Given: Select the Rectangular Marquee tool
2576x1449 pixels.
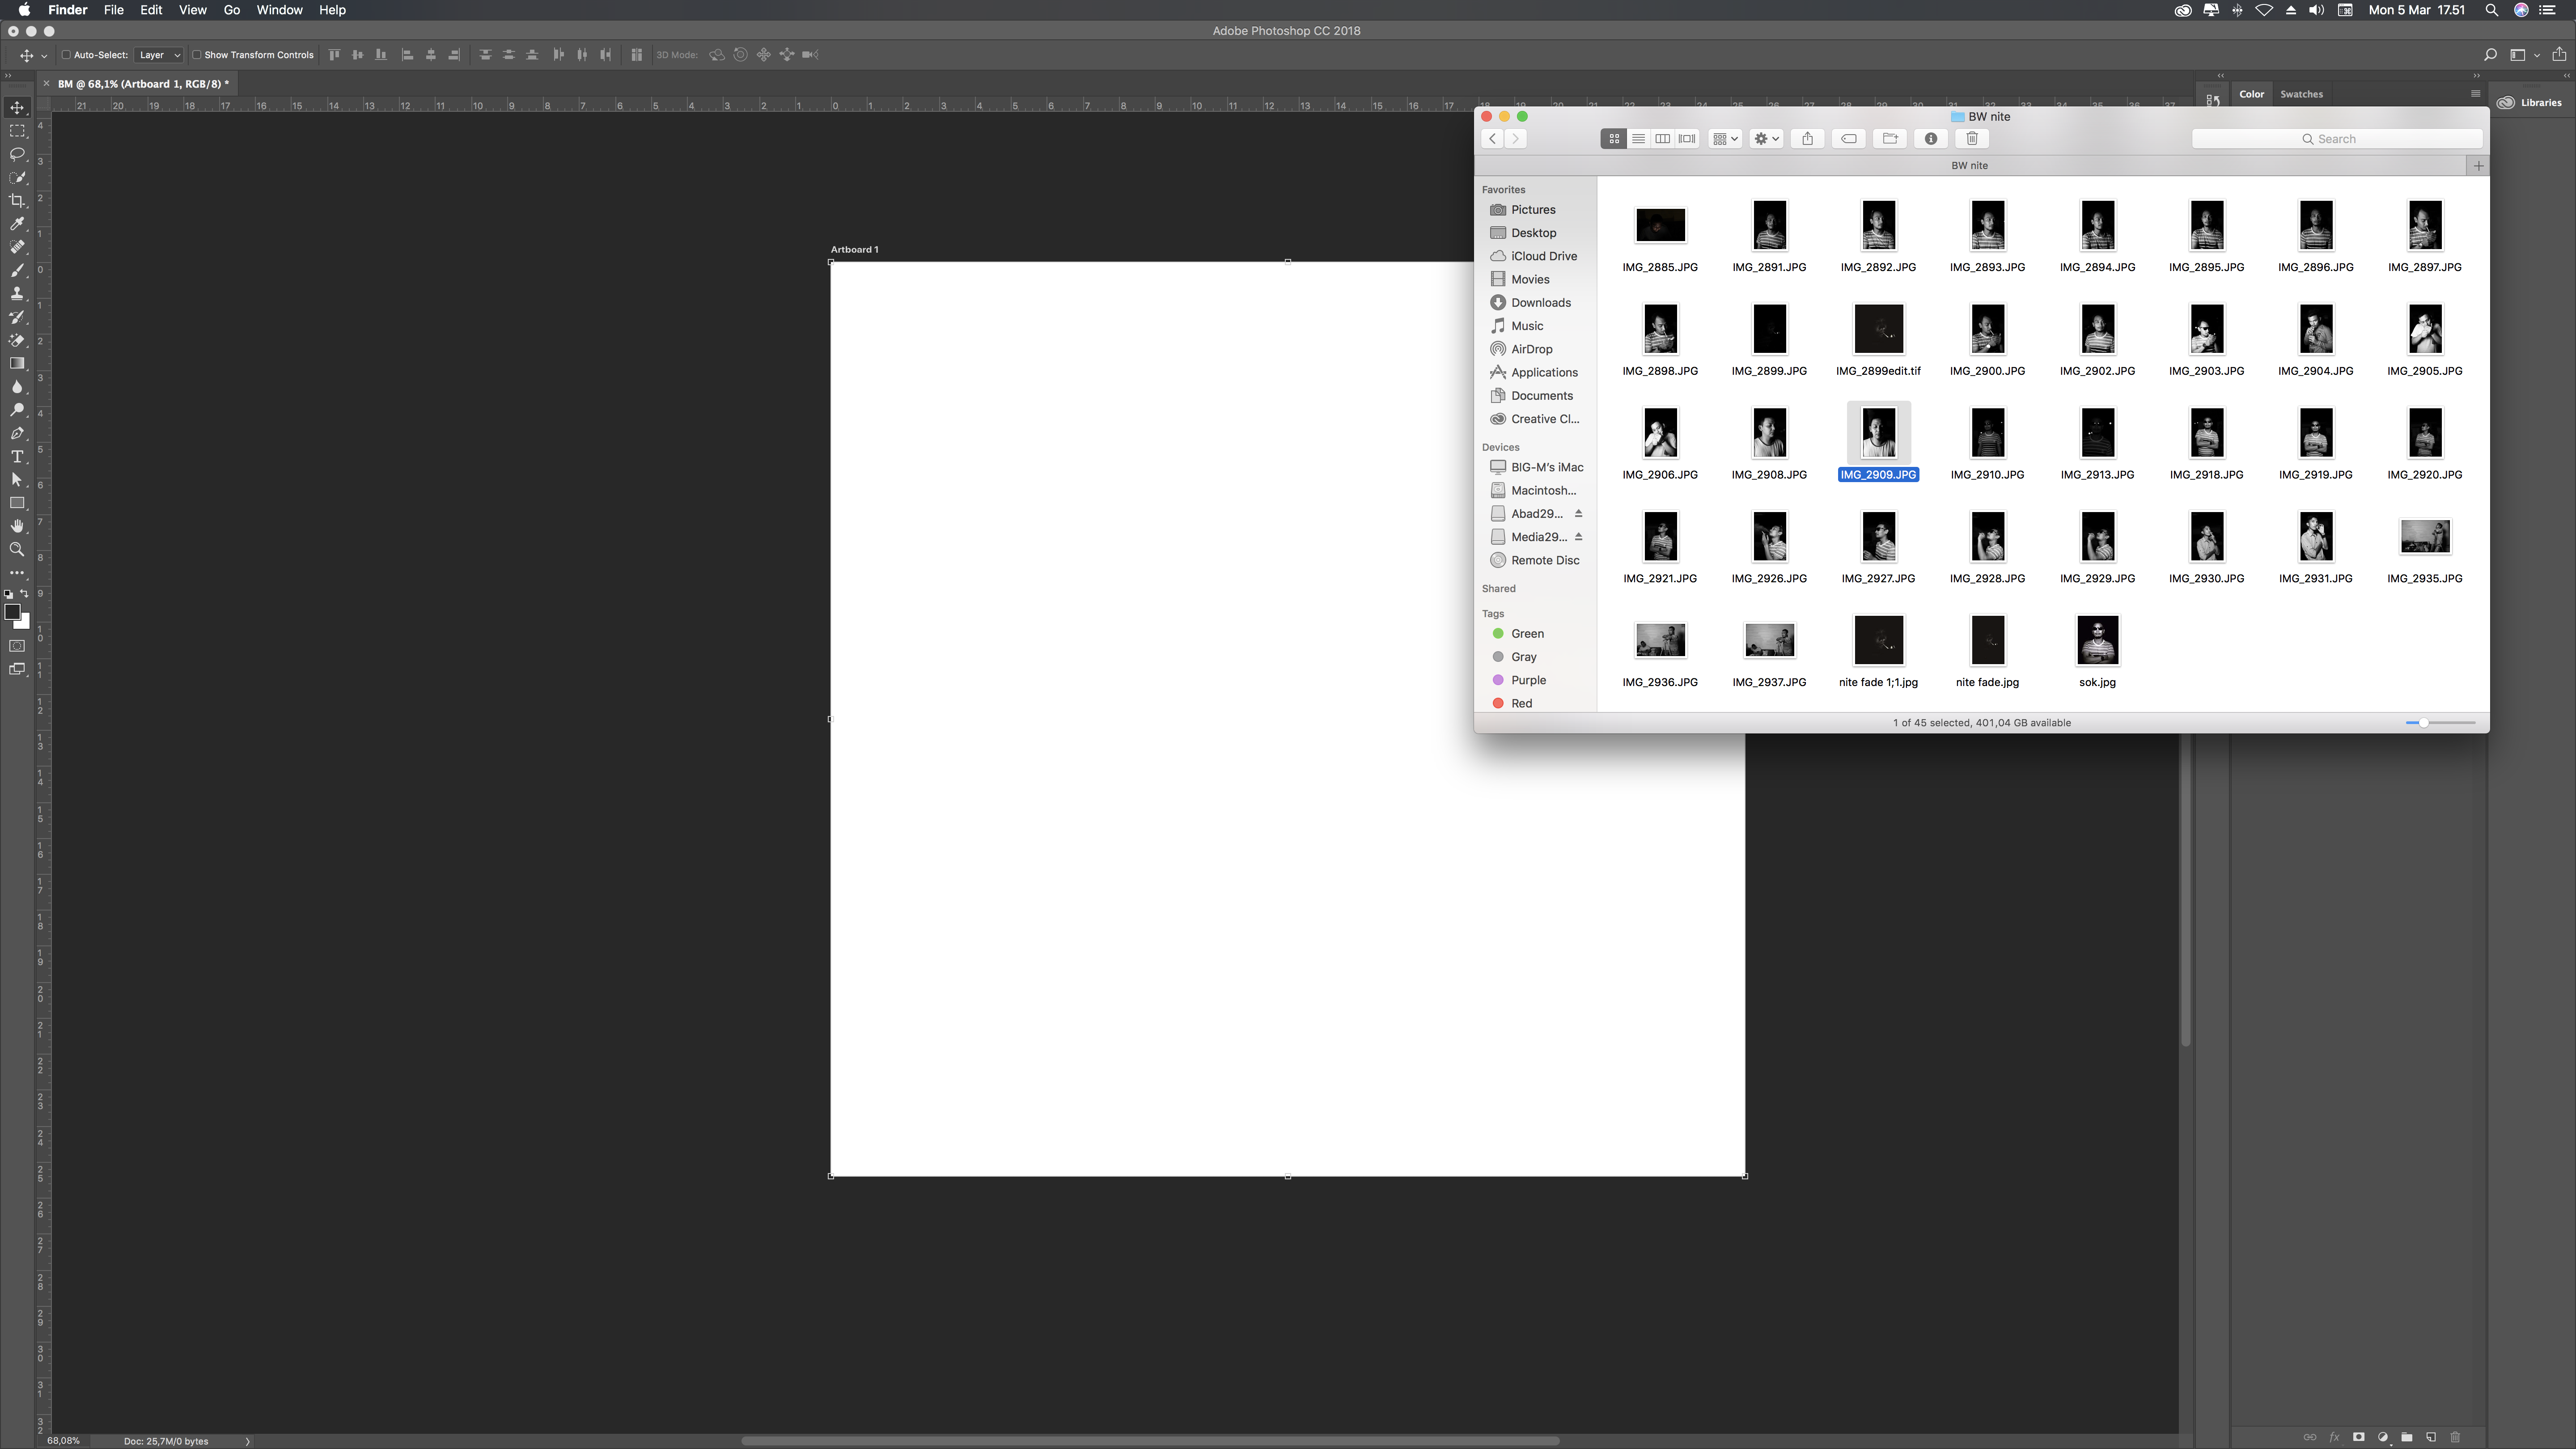Looking at the screenshot, I should click(17, 131).
